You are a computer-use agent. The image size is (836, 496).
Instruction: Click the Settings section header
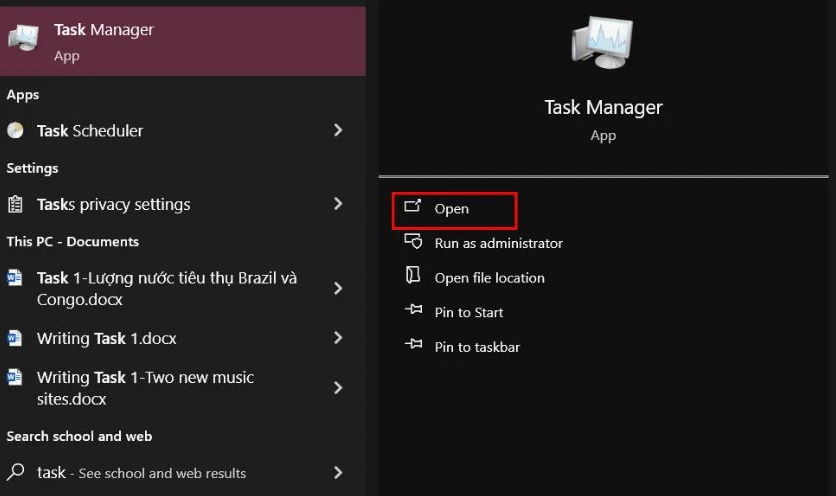[x=33, y=168]
